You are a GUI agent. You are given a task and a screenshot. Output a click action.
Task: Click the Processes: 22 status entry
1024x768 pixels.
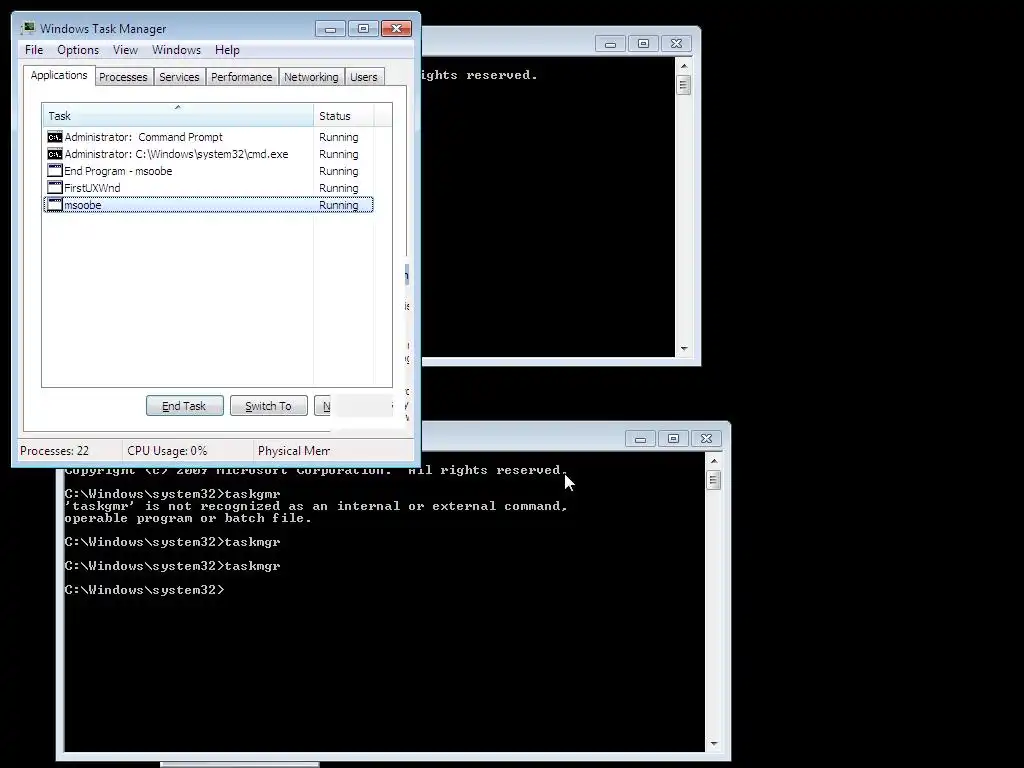point(54,451)
